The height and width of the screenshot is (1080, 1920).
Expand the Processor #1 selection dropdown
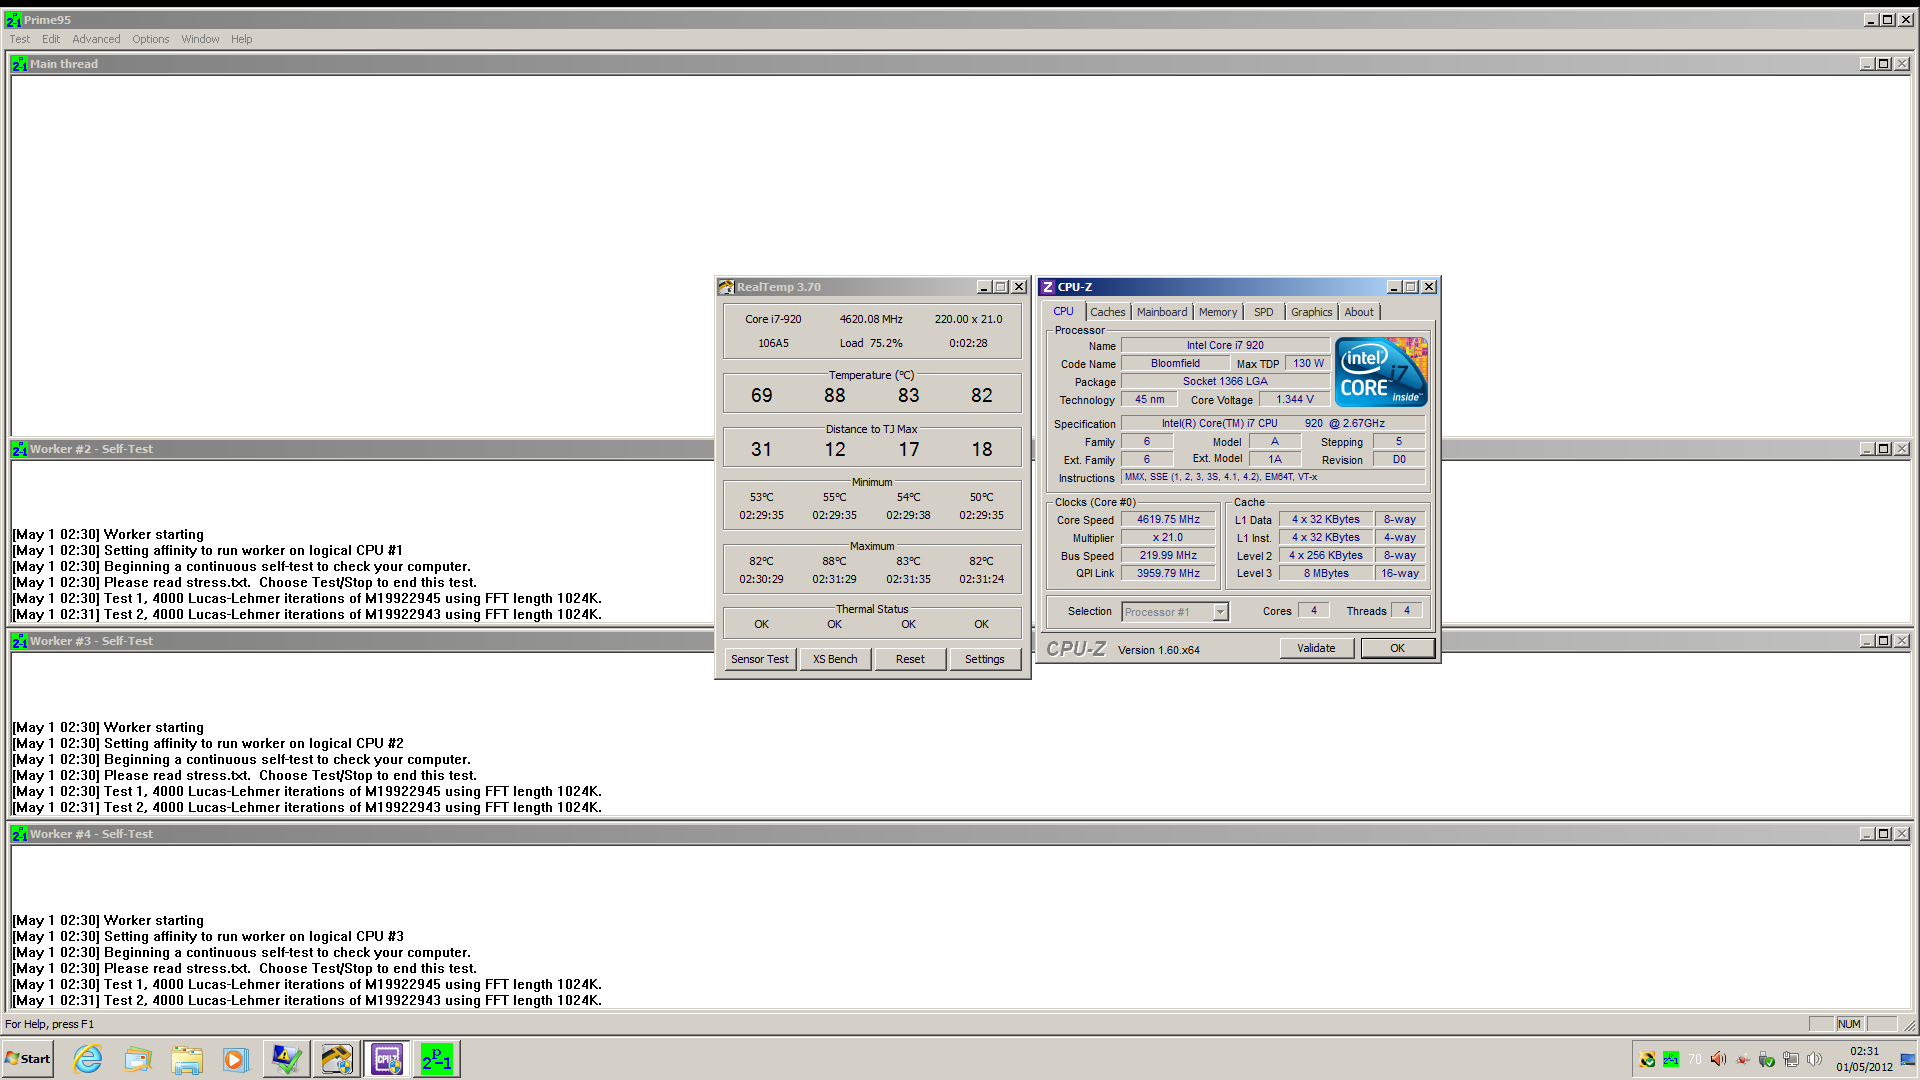click(1220, 611)
